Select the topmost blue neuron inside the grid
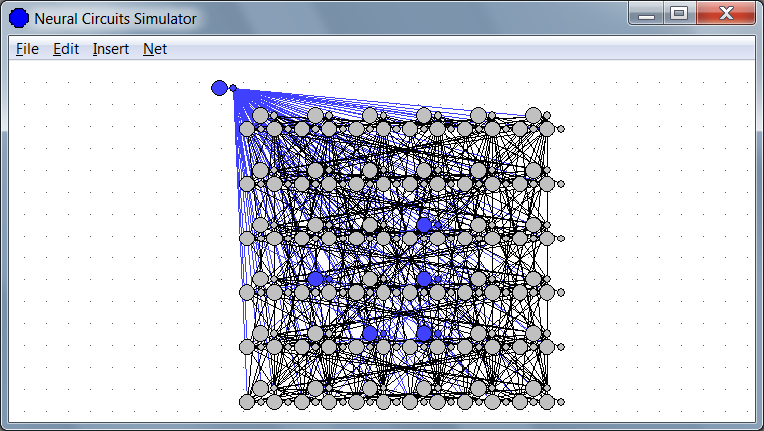 tap(424, 224)
